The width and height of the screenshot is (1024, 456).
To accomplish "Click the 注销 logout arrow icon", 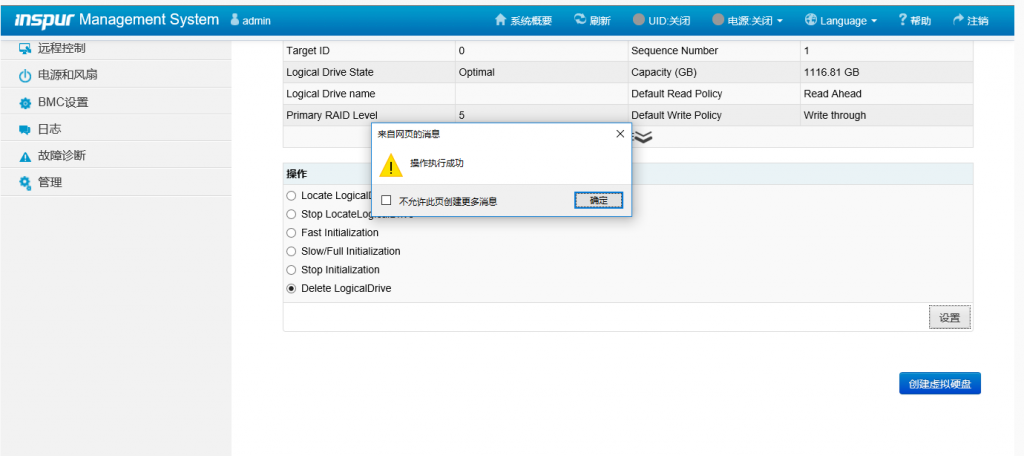I will [959, 20].
